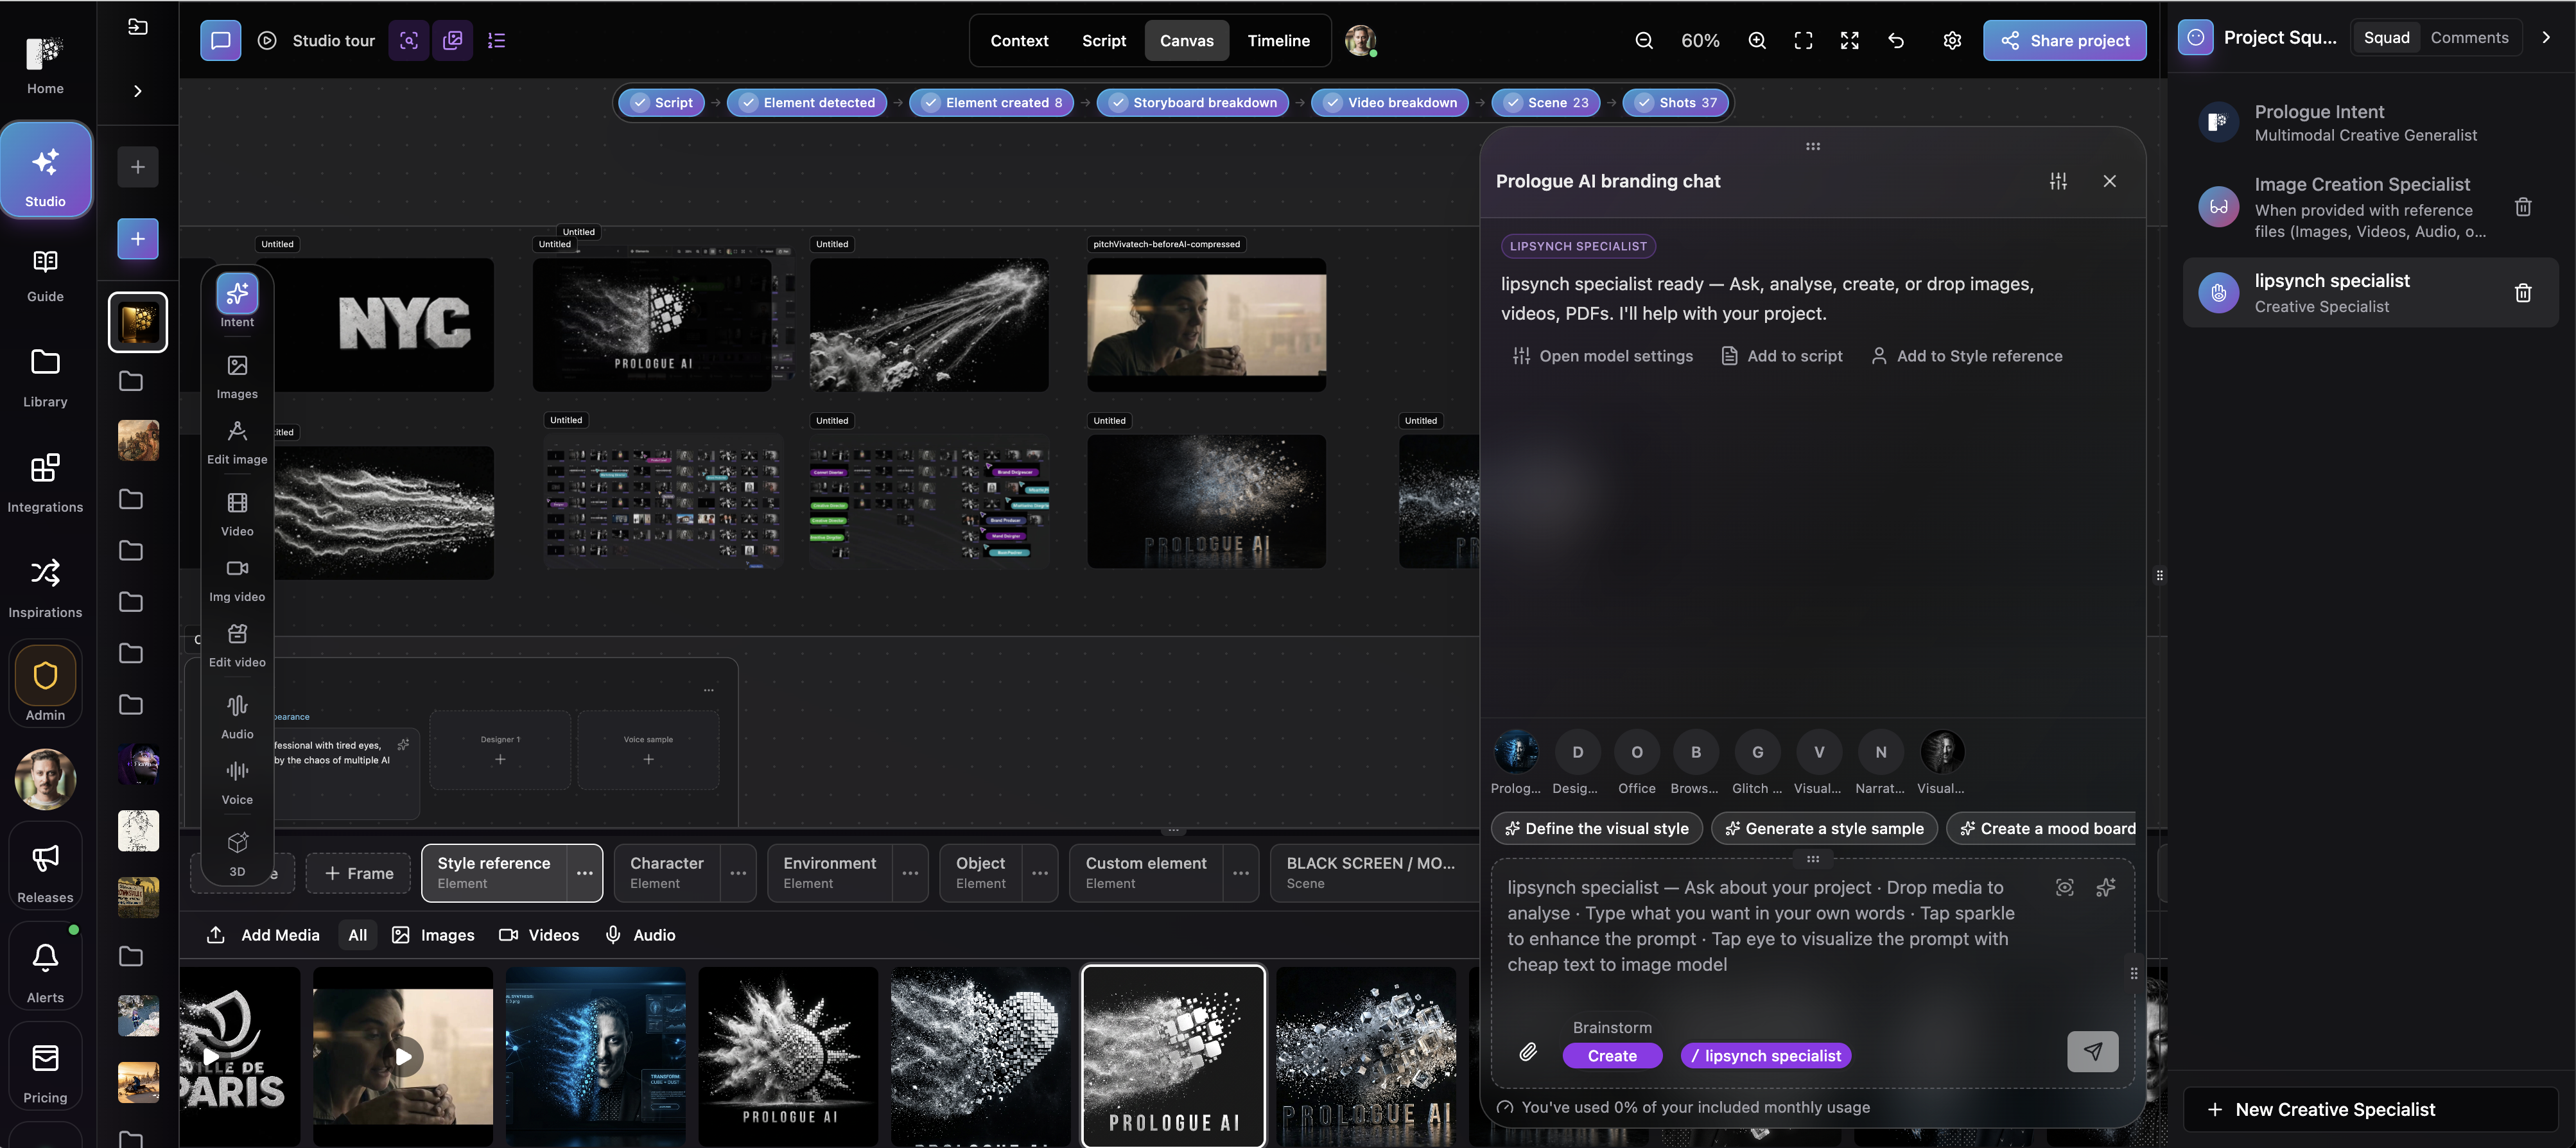Open the 3D tool
This screenshot has height=1148, width=2576.
pyautogui.click(x=237, y=853)
